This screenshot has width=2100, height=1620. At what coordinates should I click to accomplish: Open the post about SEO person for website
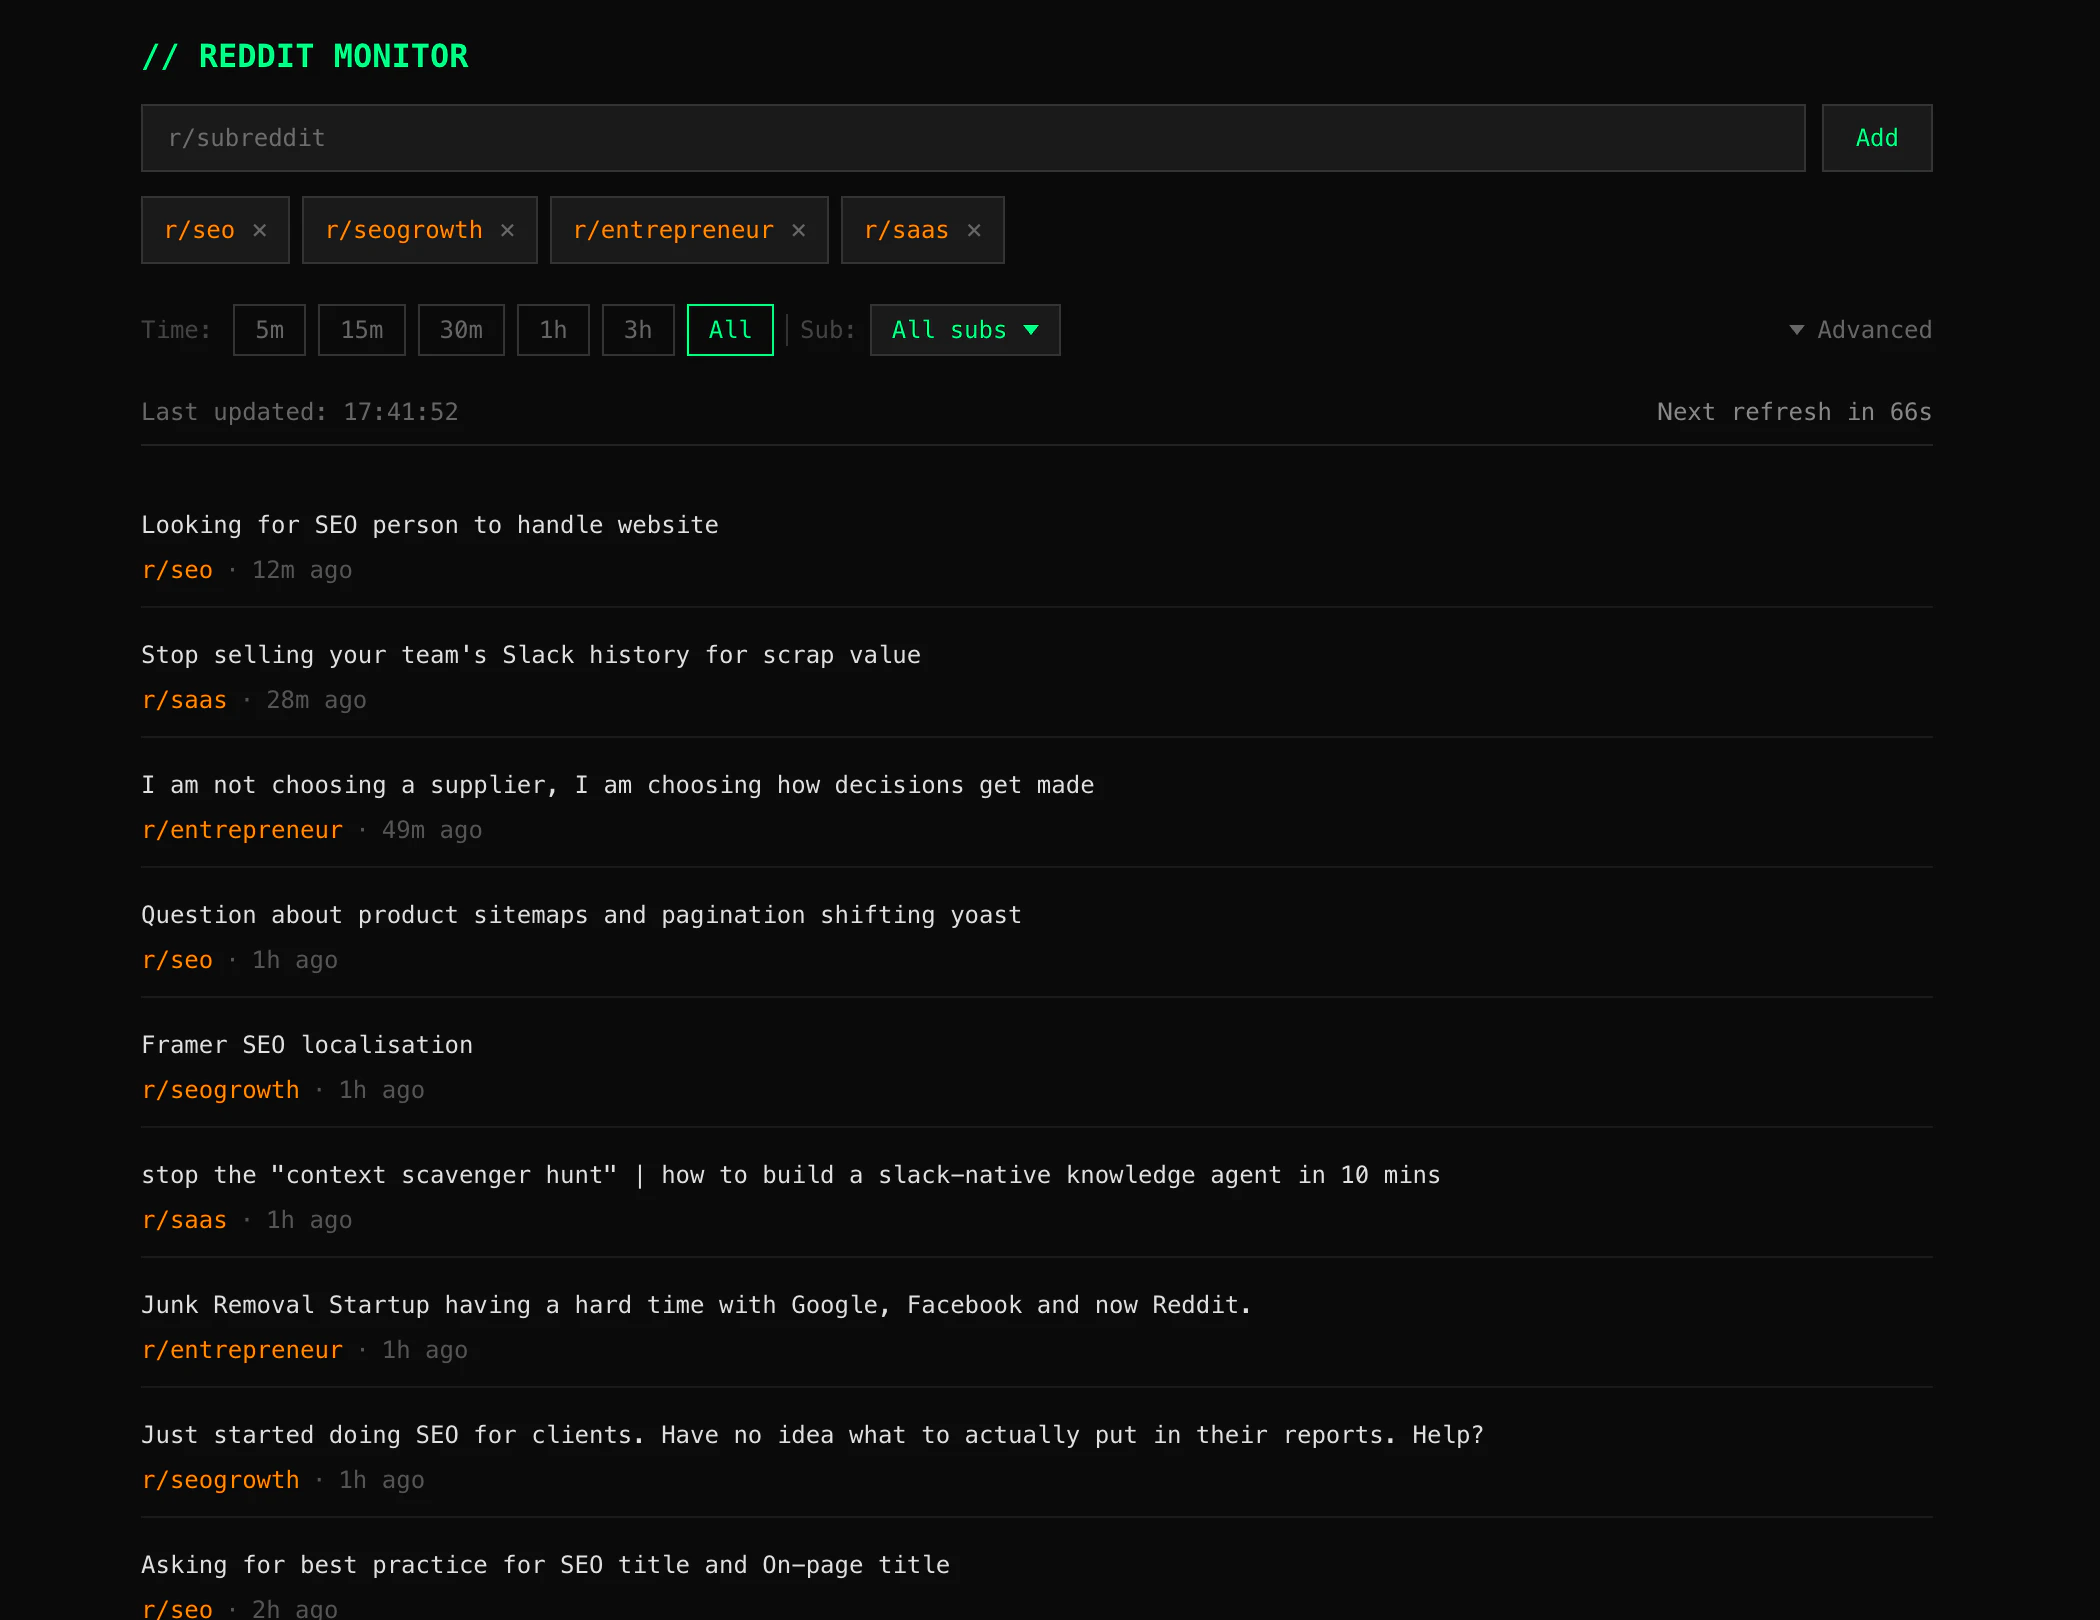point(429,524)
